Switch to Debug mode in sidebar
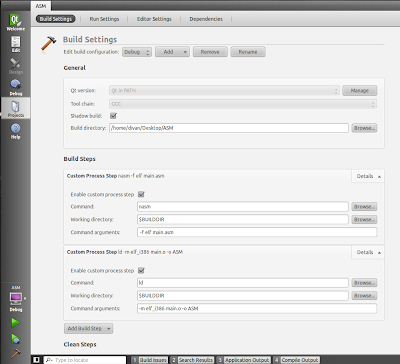The image size is (400, 364). tap(16, 88)
